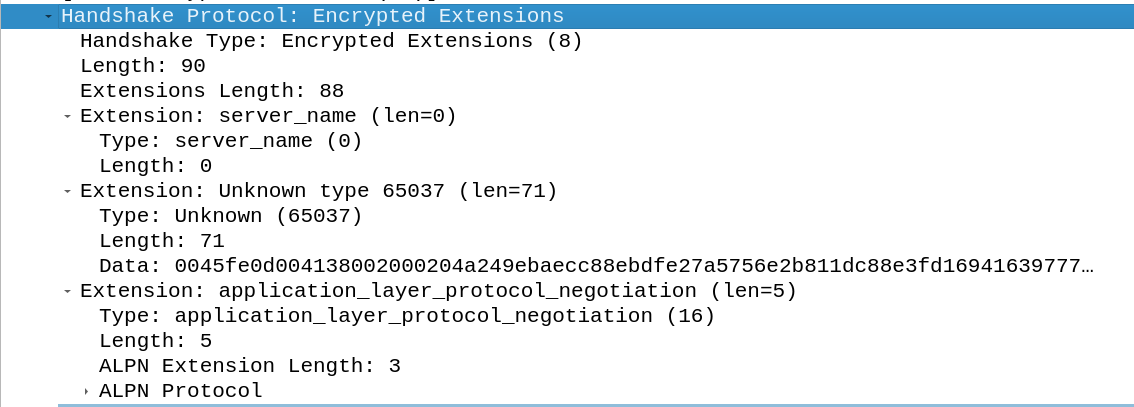Select the Data hex bytes row
Viewport: 1134px width, 407px height.
click(x=597, y=266)
